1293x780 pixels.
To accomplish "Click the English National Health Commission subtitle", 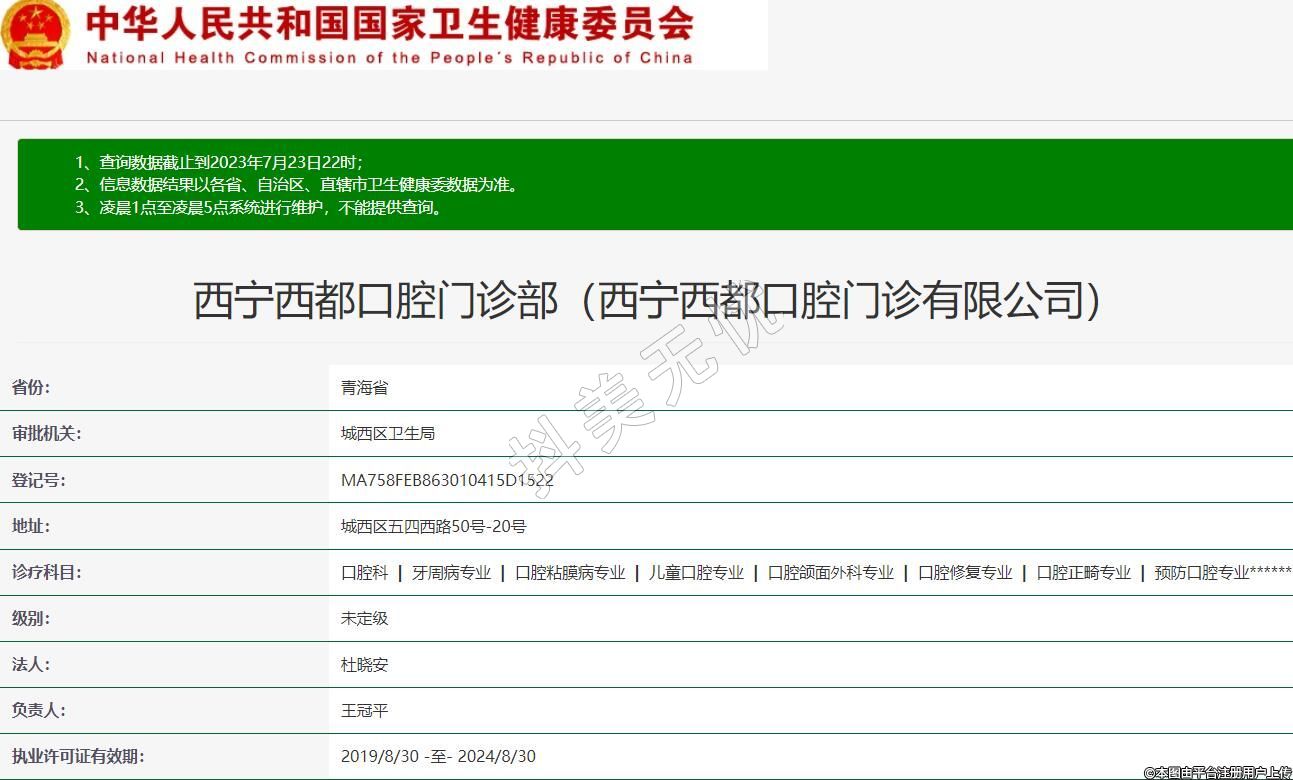I will [x=390, y=58].
